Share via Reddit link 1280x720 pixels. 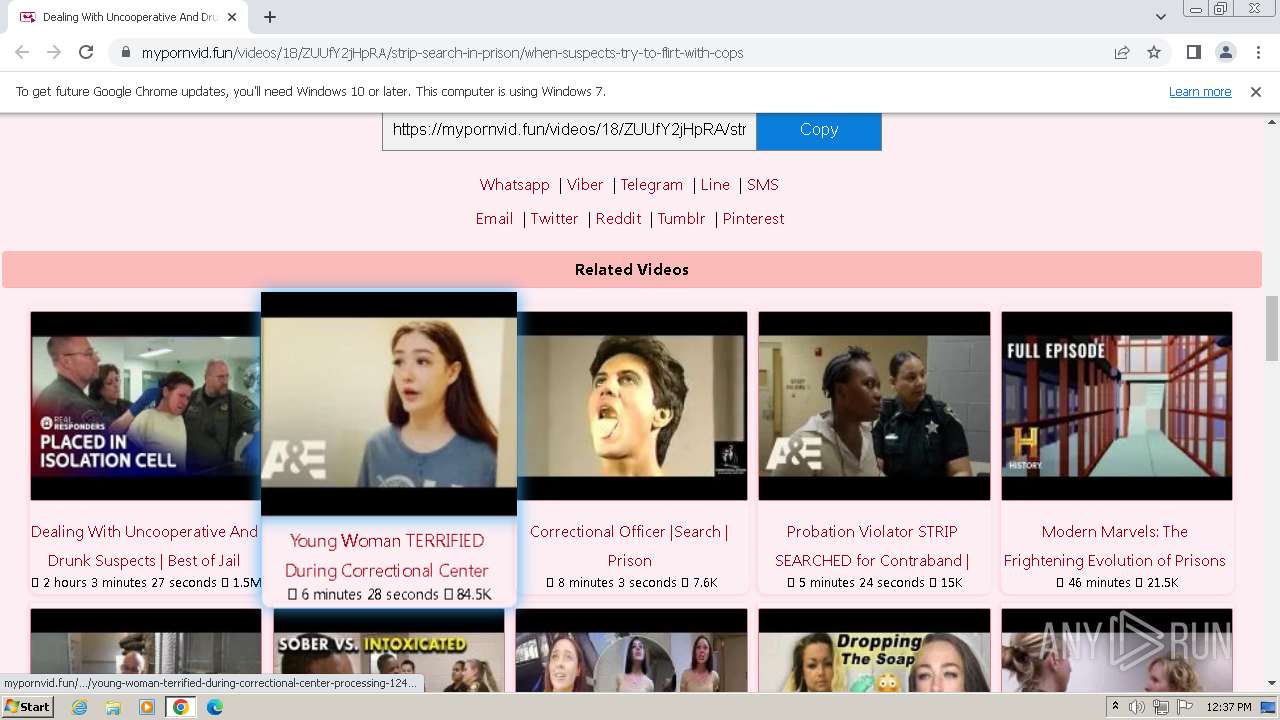618,219
